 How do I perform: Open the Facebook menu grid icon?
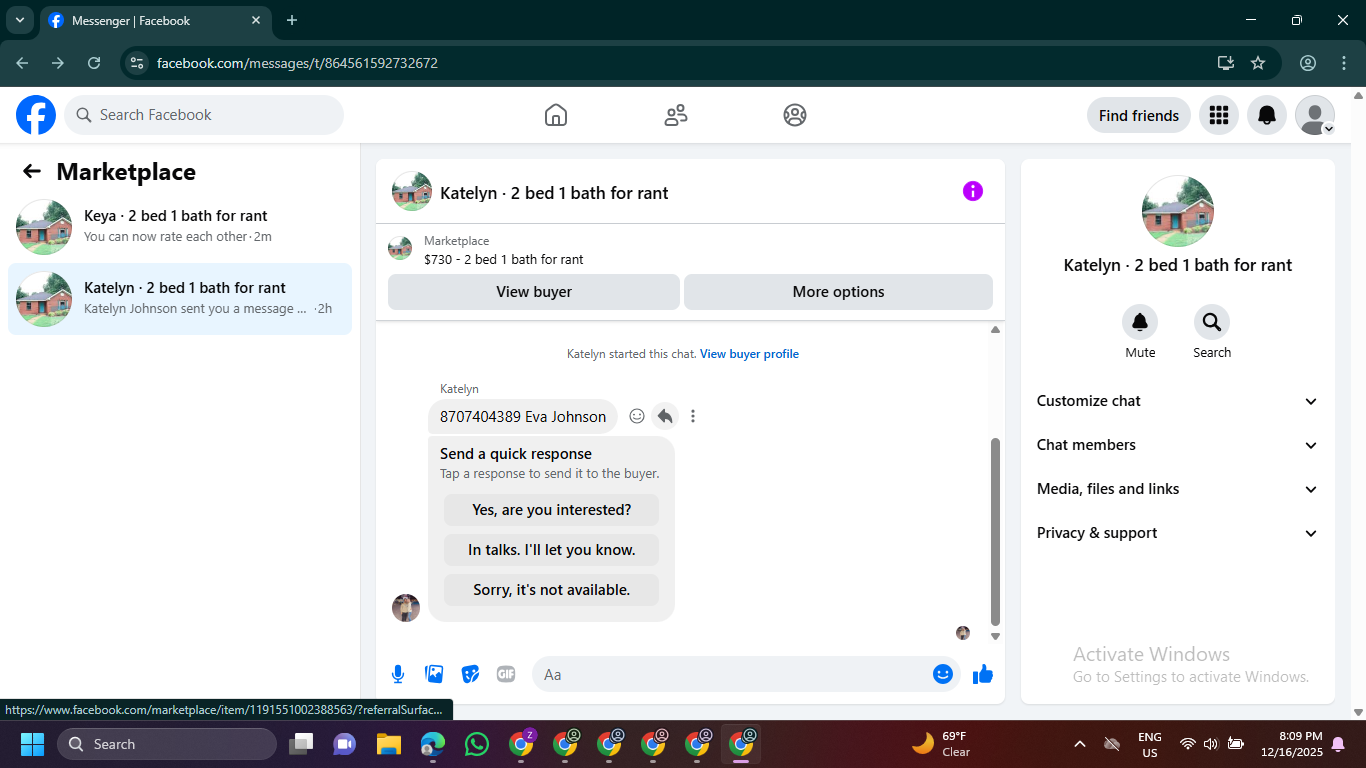point(1219,115)
